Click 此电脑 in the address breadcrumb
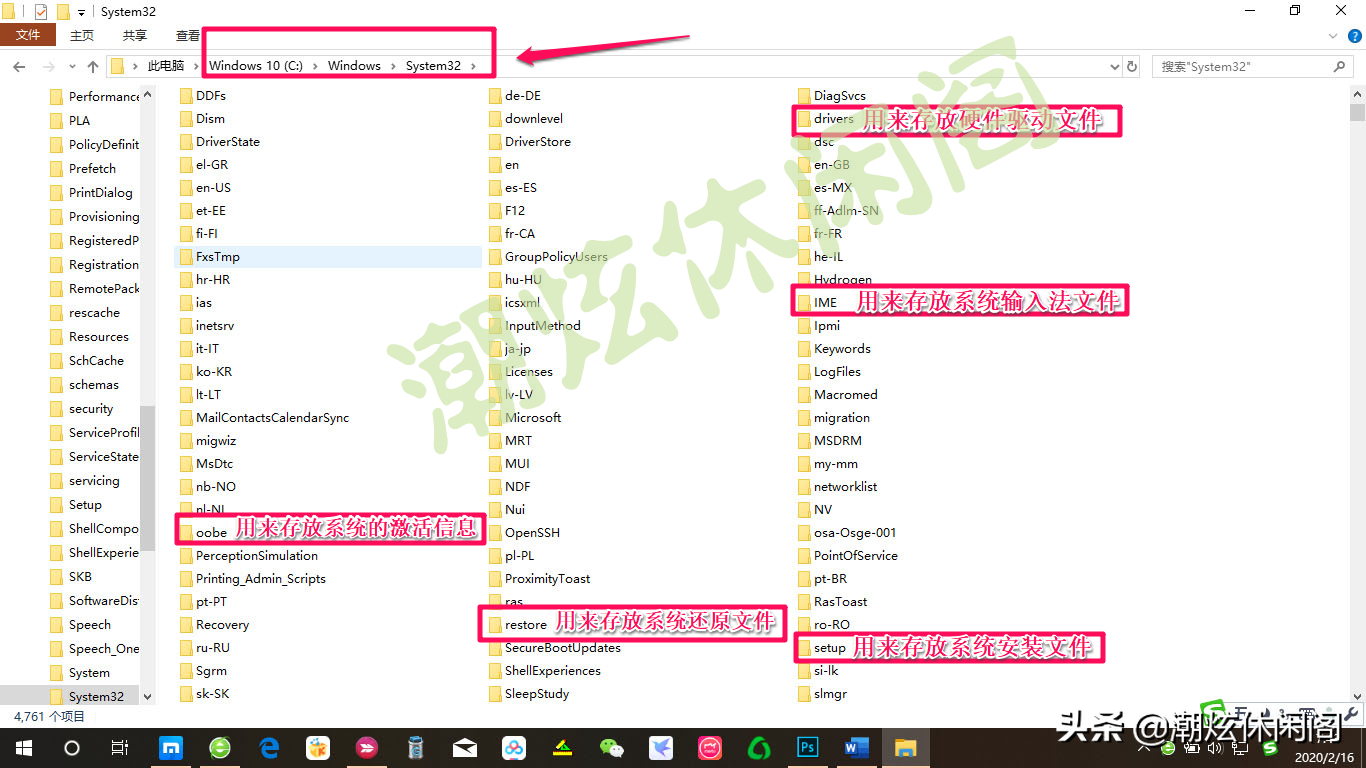The height and width of the screenshot is (768, 1366). coord(166,66)
